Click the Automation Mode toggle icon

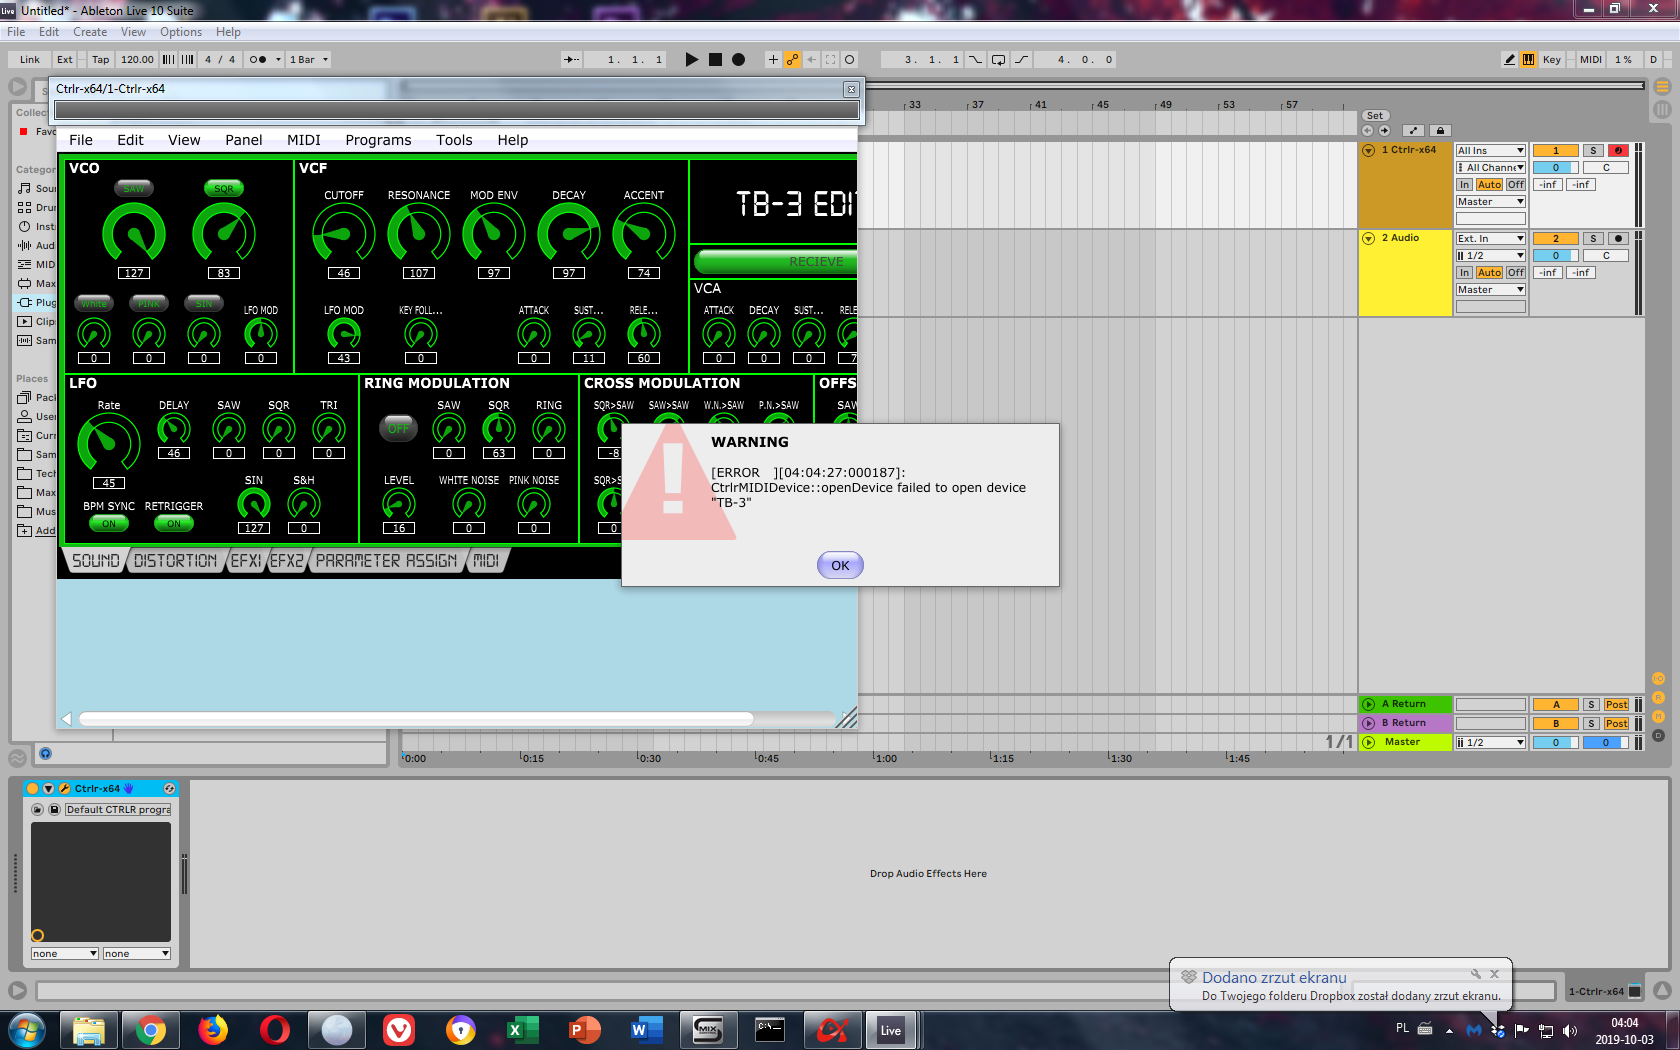click(x=1413, y=131)
